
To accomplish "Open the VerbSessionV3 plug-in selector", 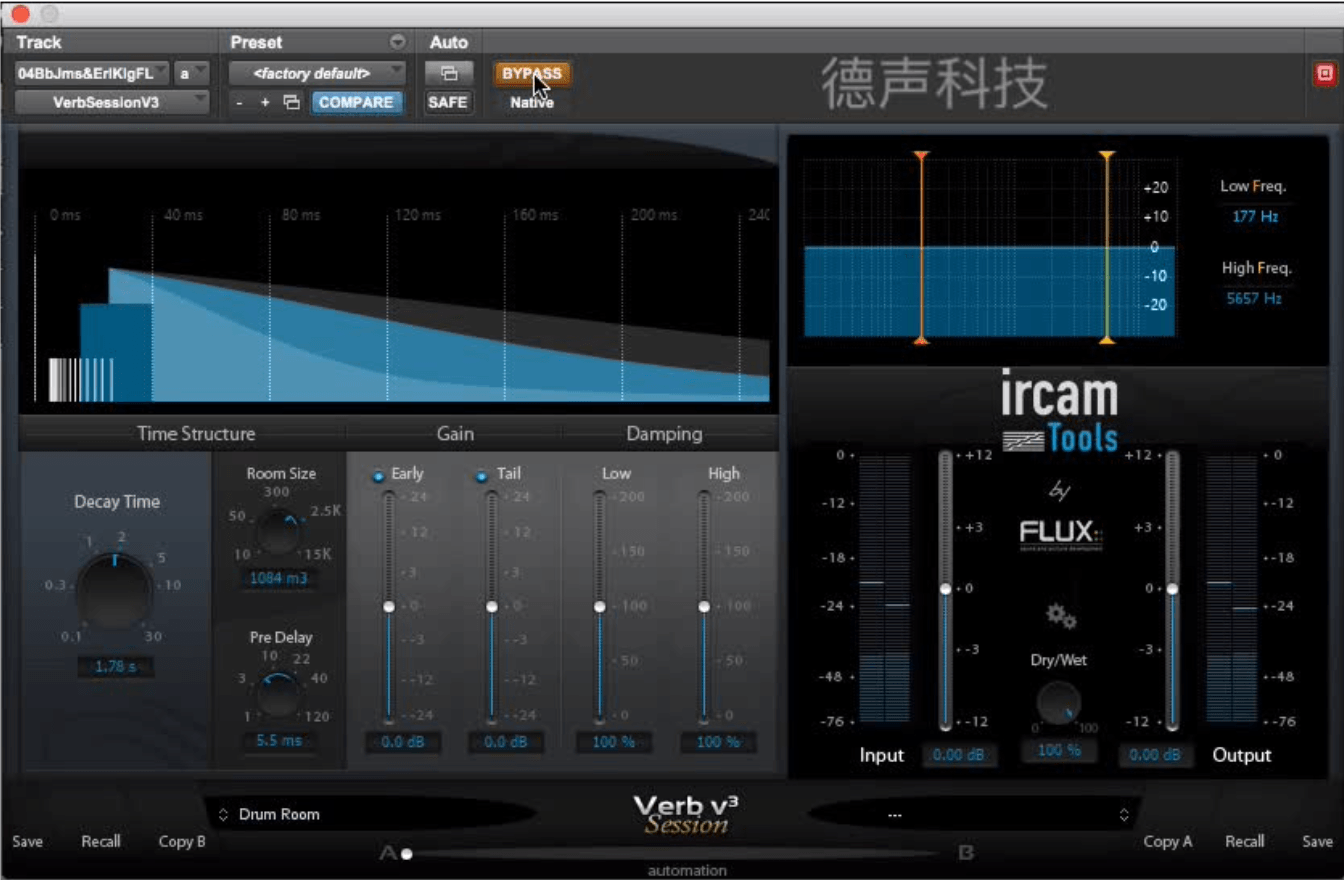I will click(112, 102).
